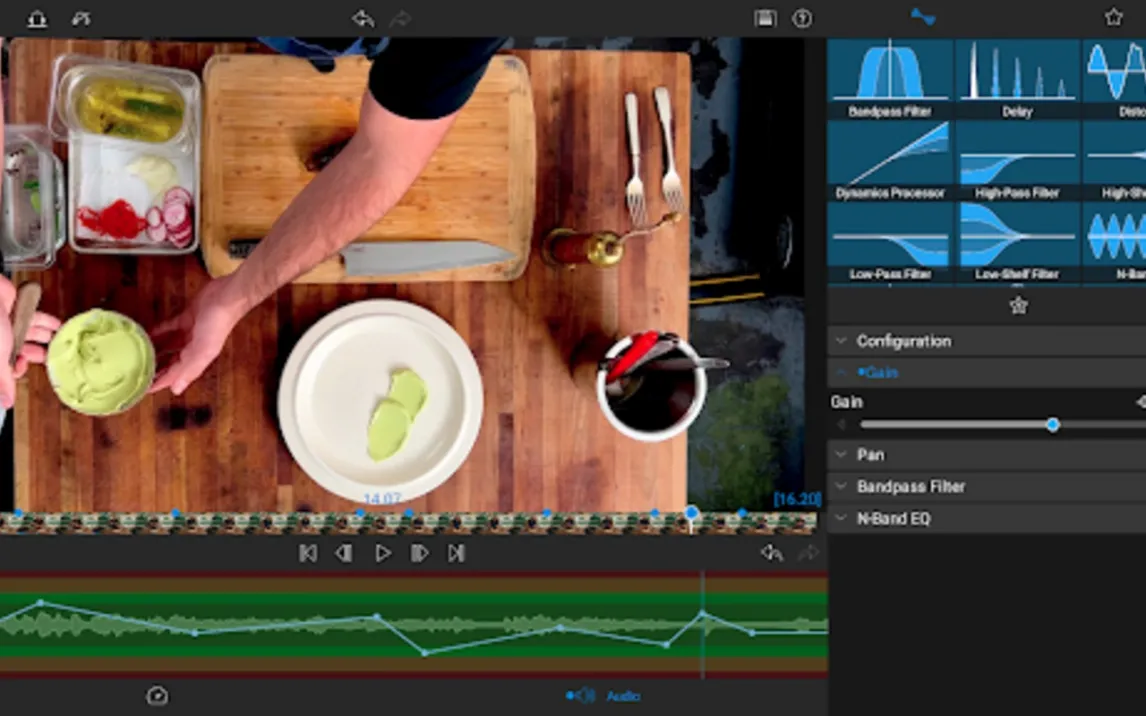Open the speed gauge tab below timeline
Image resolution: width=1146 pixels, height=716 pixels.
[x=156, y=695]
